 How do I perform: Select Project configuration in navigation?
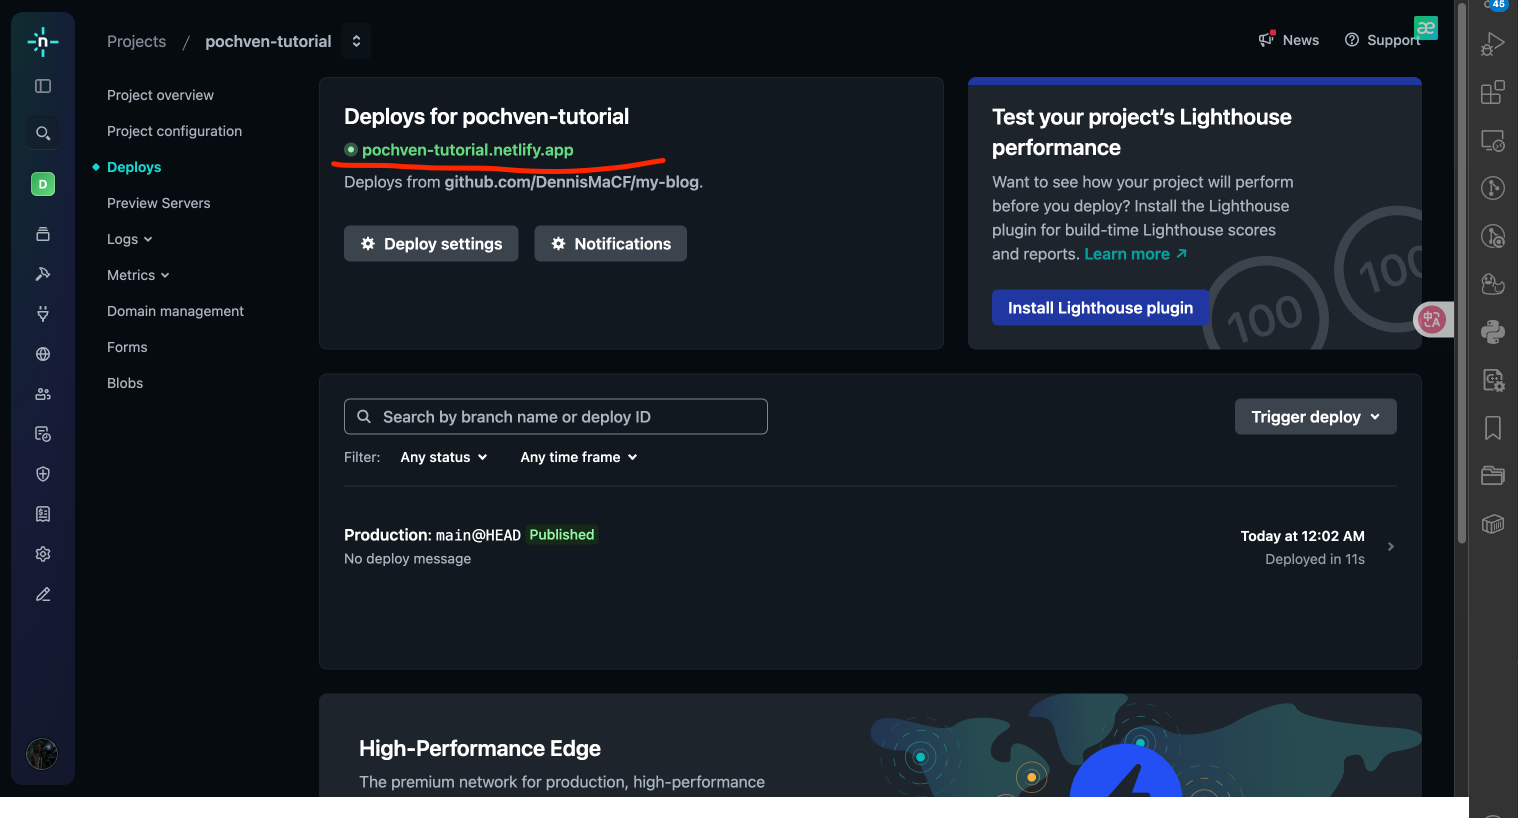174,131
